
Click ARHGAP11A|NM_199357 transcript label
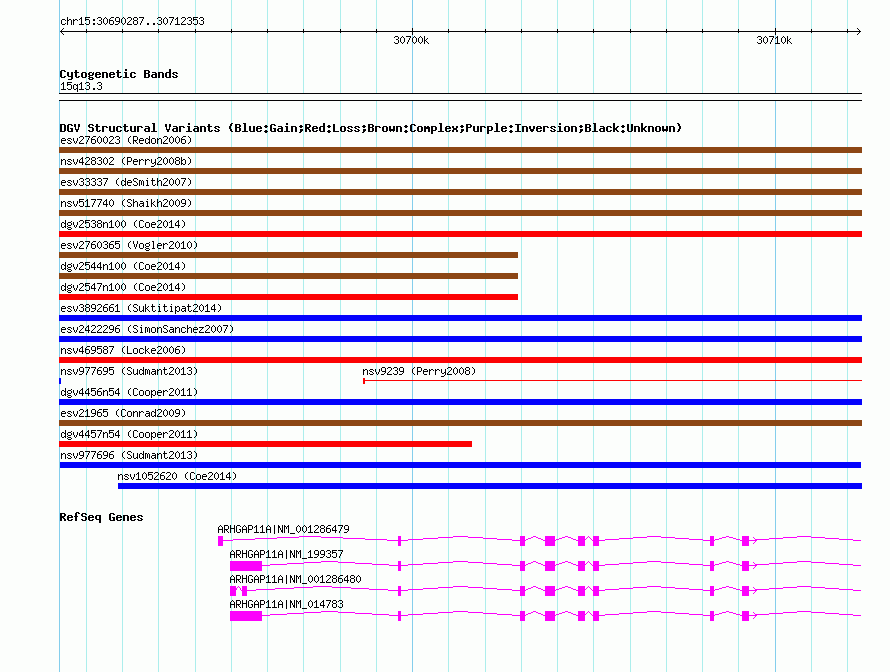(286, 554)
